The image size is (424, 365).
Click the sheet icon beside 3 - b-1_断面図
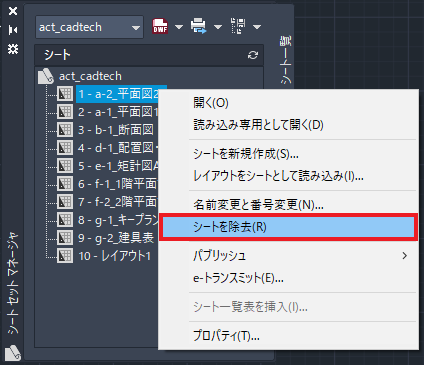pyautogui.click(x=65, y=130)
